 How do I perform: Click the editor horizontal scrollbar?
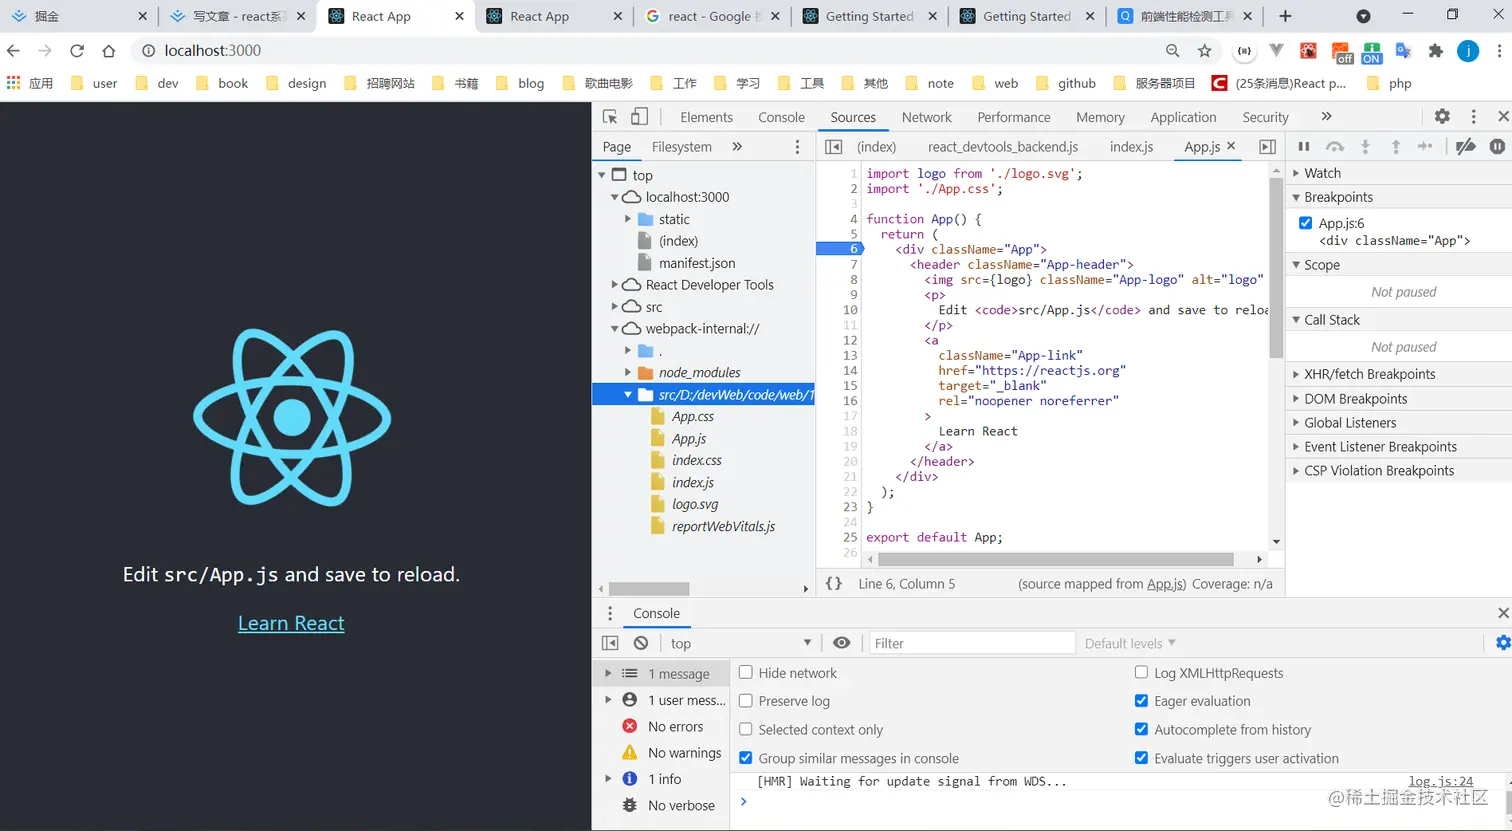[1056, 560]
